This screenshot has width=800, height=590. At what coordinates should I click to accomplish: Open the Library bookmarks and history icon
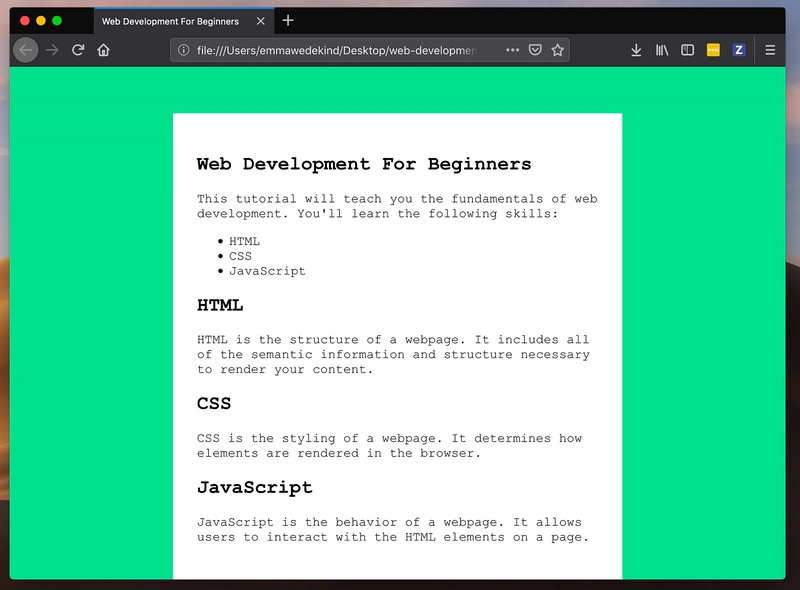[662, 50]
